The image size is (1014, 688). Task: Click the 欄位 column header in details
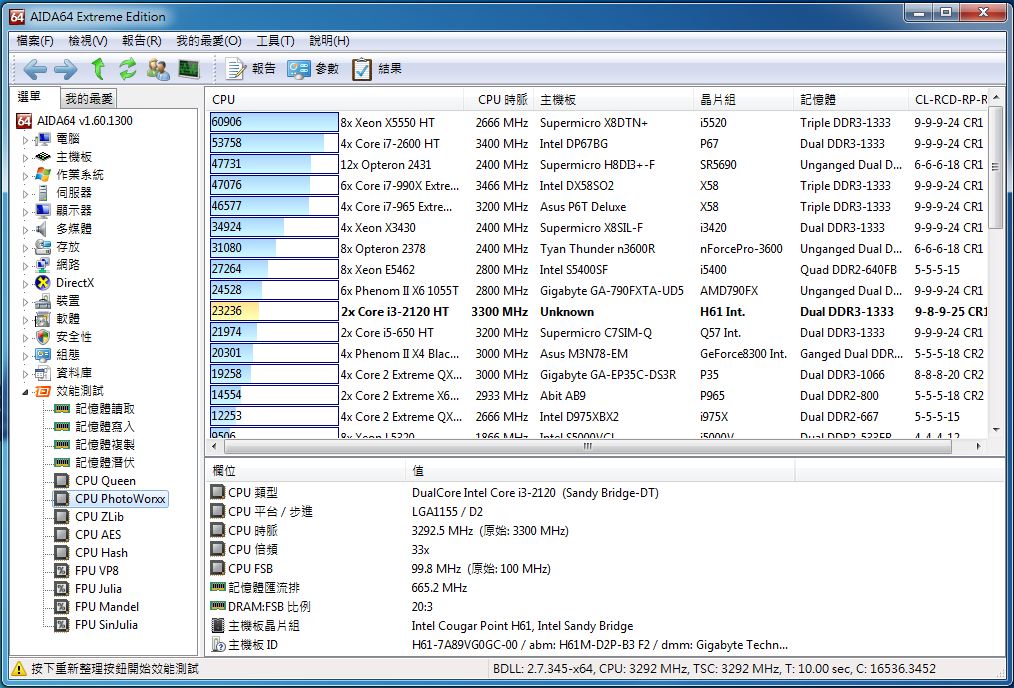point(305,471)
